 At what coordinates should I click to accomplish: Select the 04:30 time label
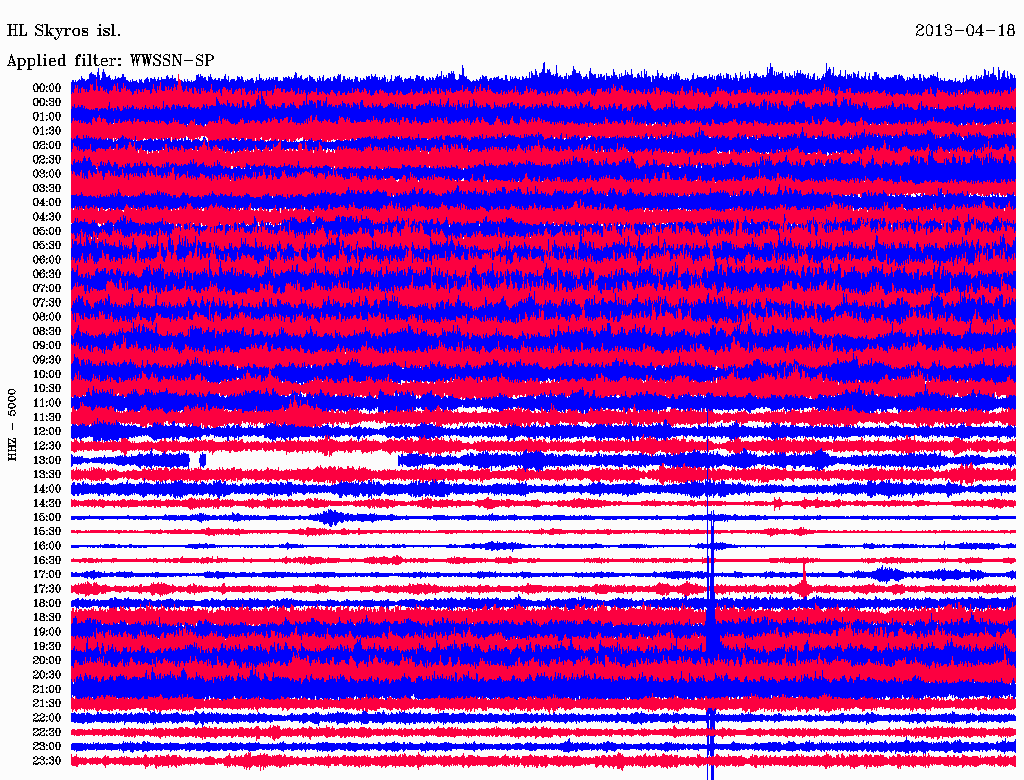click(x=47, y=217)
